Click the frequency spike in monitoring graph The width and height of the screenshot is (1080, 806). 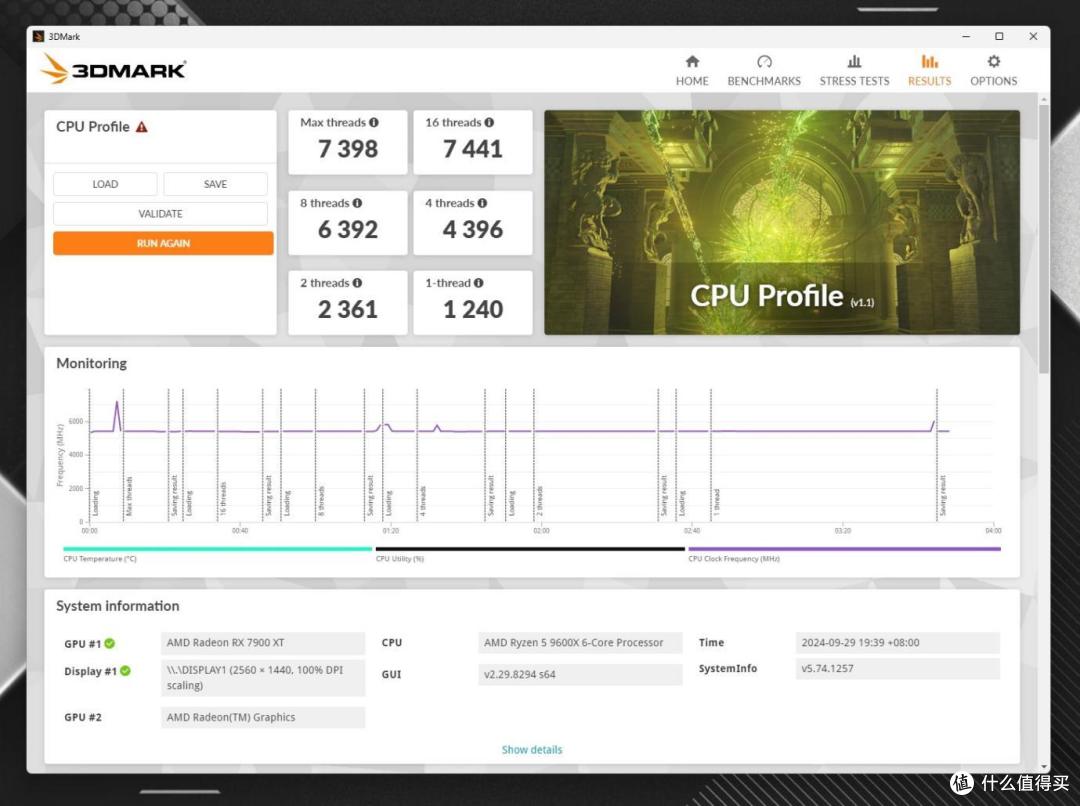[117, 415]
